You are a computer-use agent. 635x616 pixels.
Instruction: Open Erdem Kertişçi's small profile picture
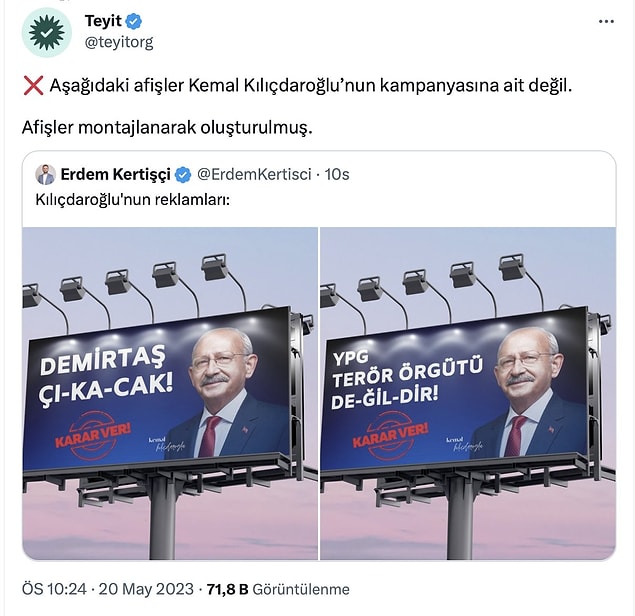click(x=45, y=175)
